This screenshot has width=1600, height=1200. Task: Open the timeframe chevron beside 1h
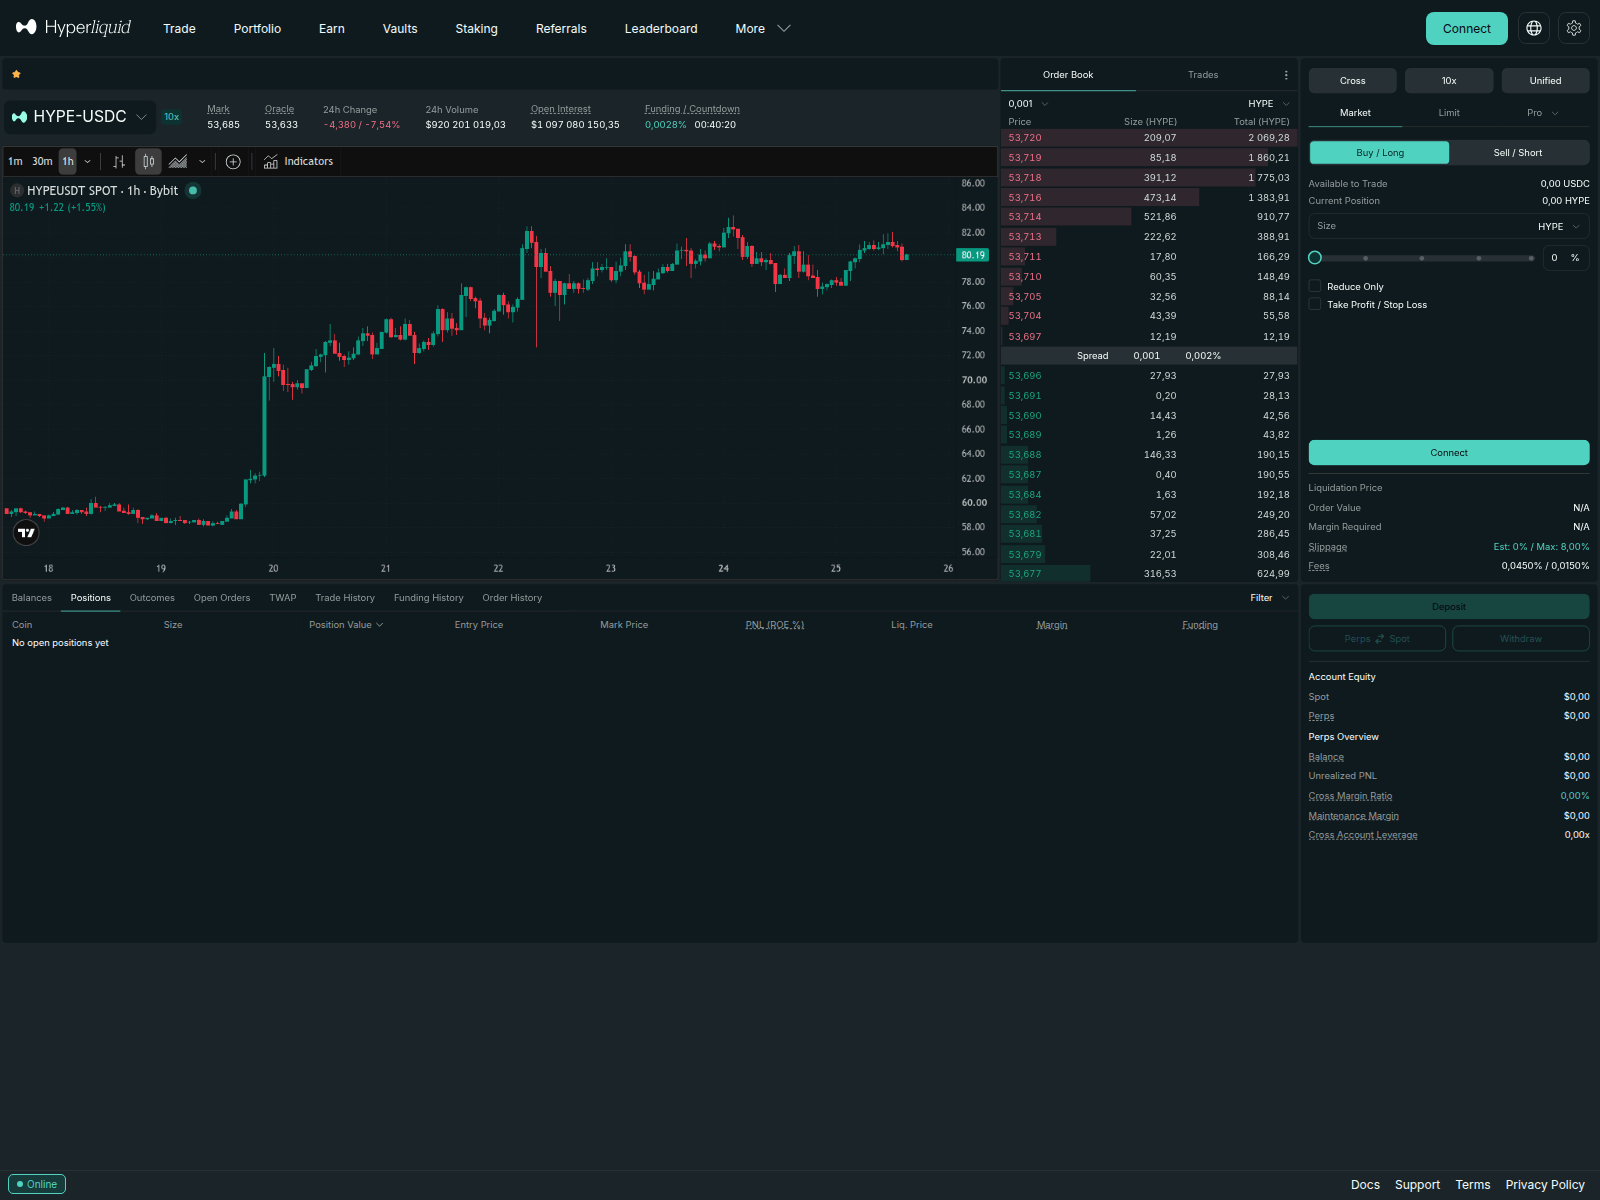tap(88, 161)
